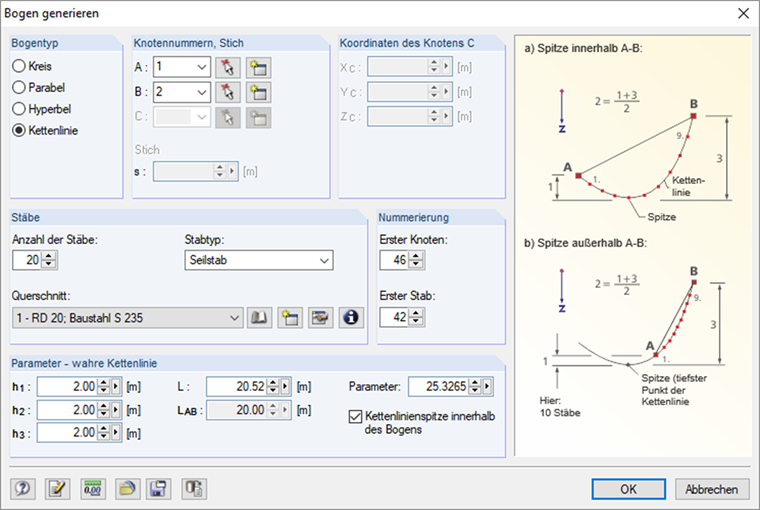Select the Kreis arc type

click(32, 66)
